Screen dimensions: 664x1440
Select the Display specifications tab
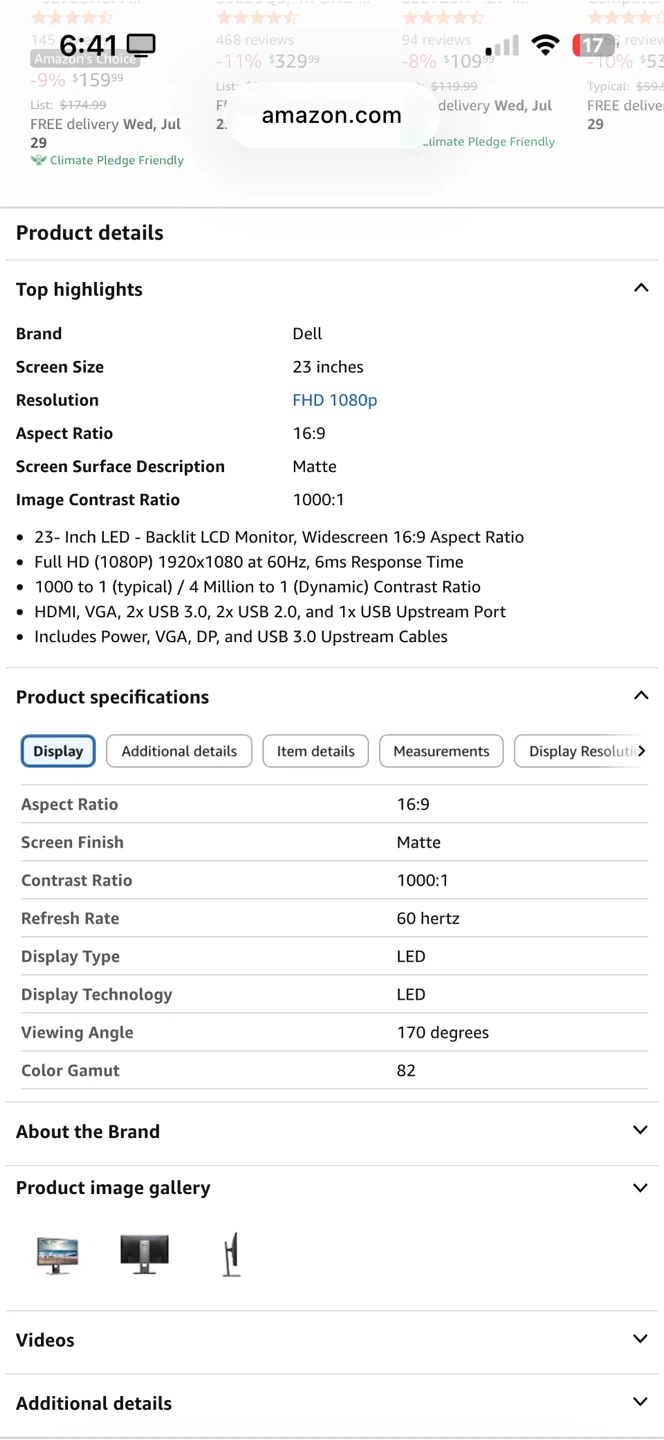click(x=58, y=751)
